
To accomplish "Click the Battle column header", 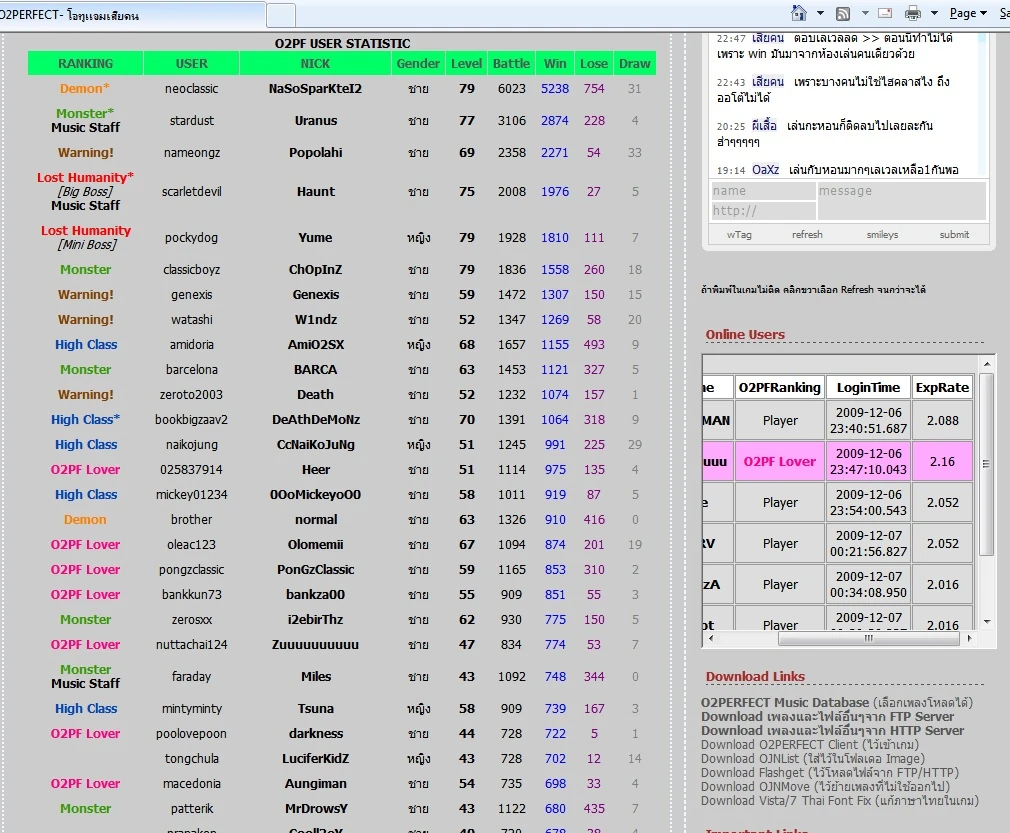I will pos(511,63).
